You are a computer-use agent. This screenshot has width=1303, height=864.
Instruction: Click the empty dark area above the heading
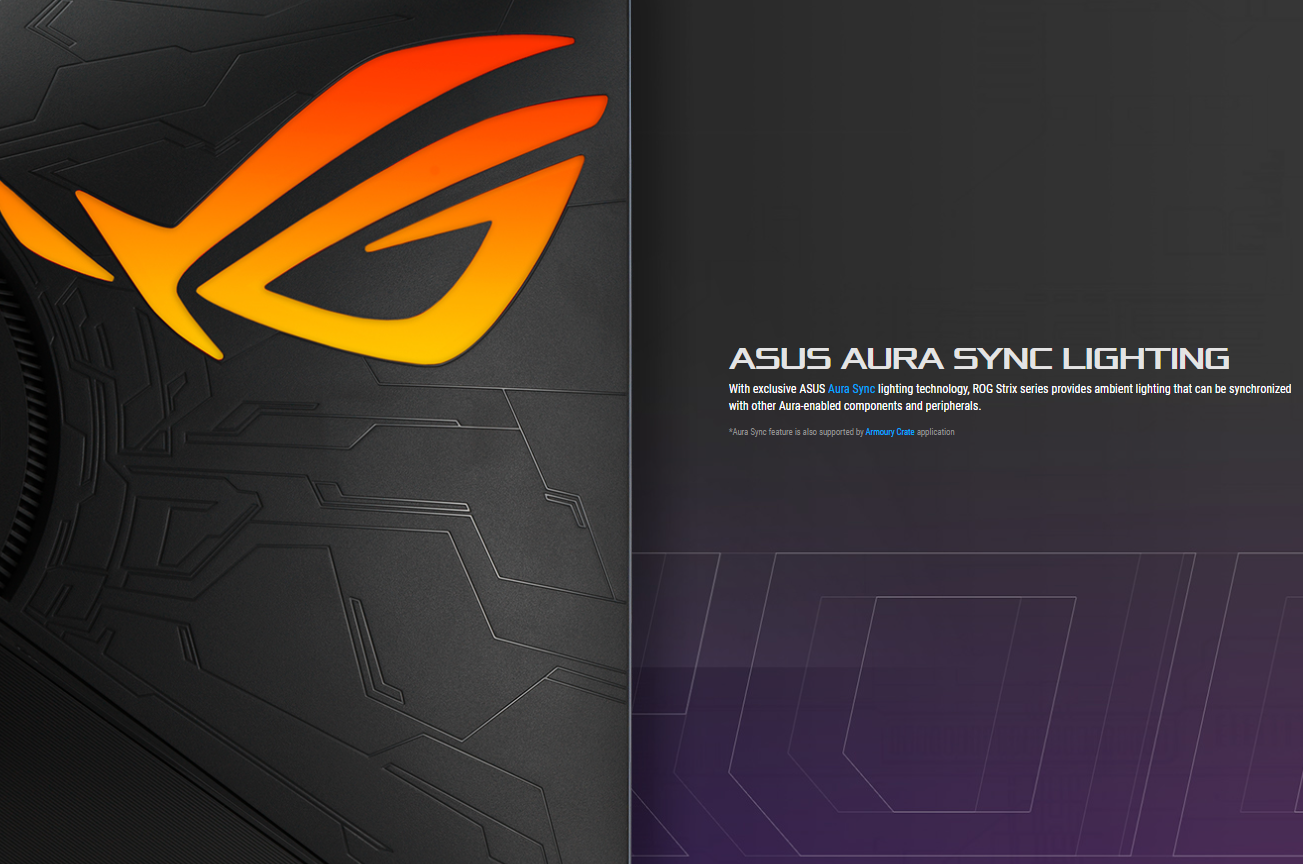(x=960, y=180)
